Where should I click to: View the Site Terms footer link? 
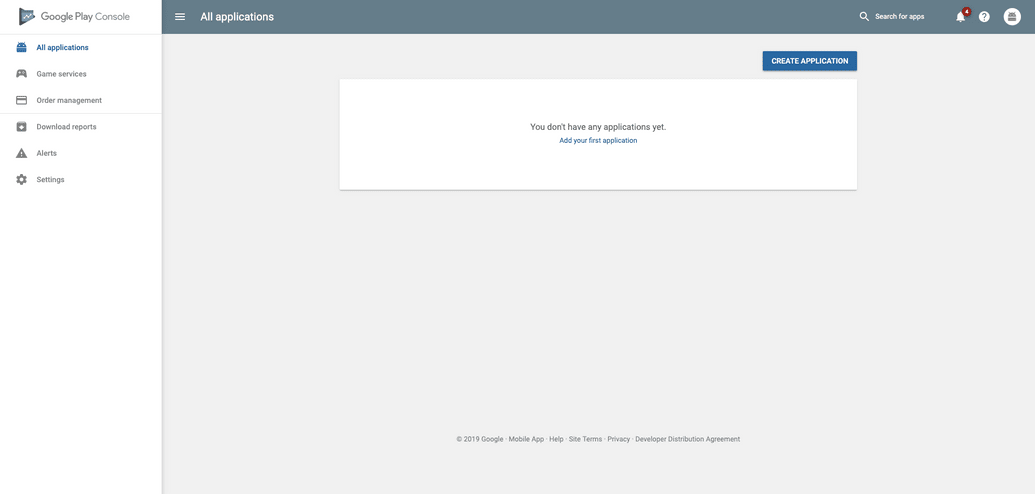pyautogui.click(x=585, y=439)
